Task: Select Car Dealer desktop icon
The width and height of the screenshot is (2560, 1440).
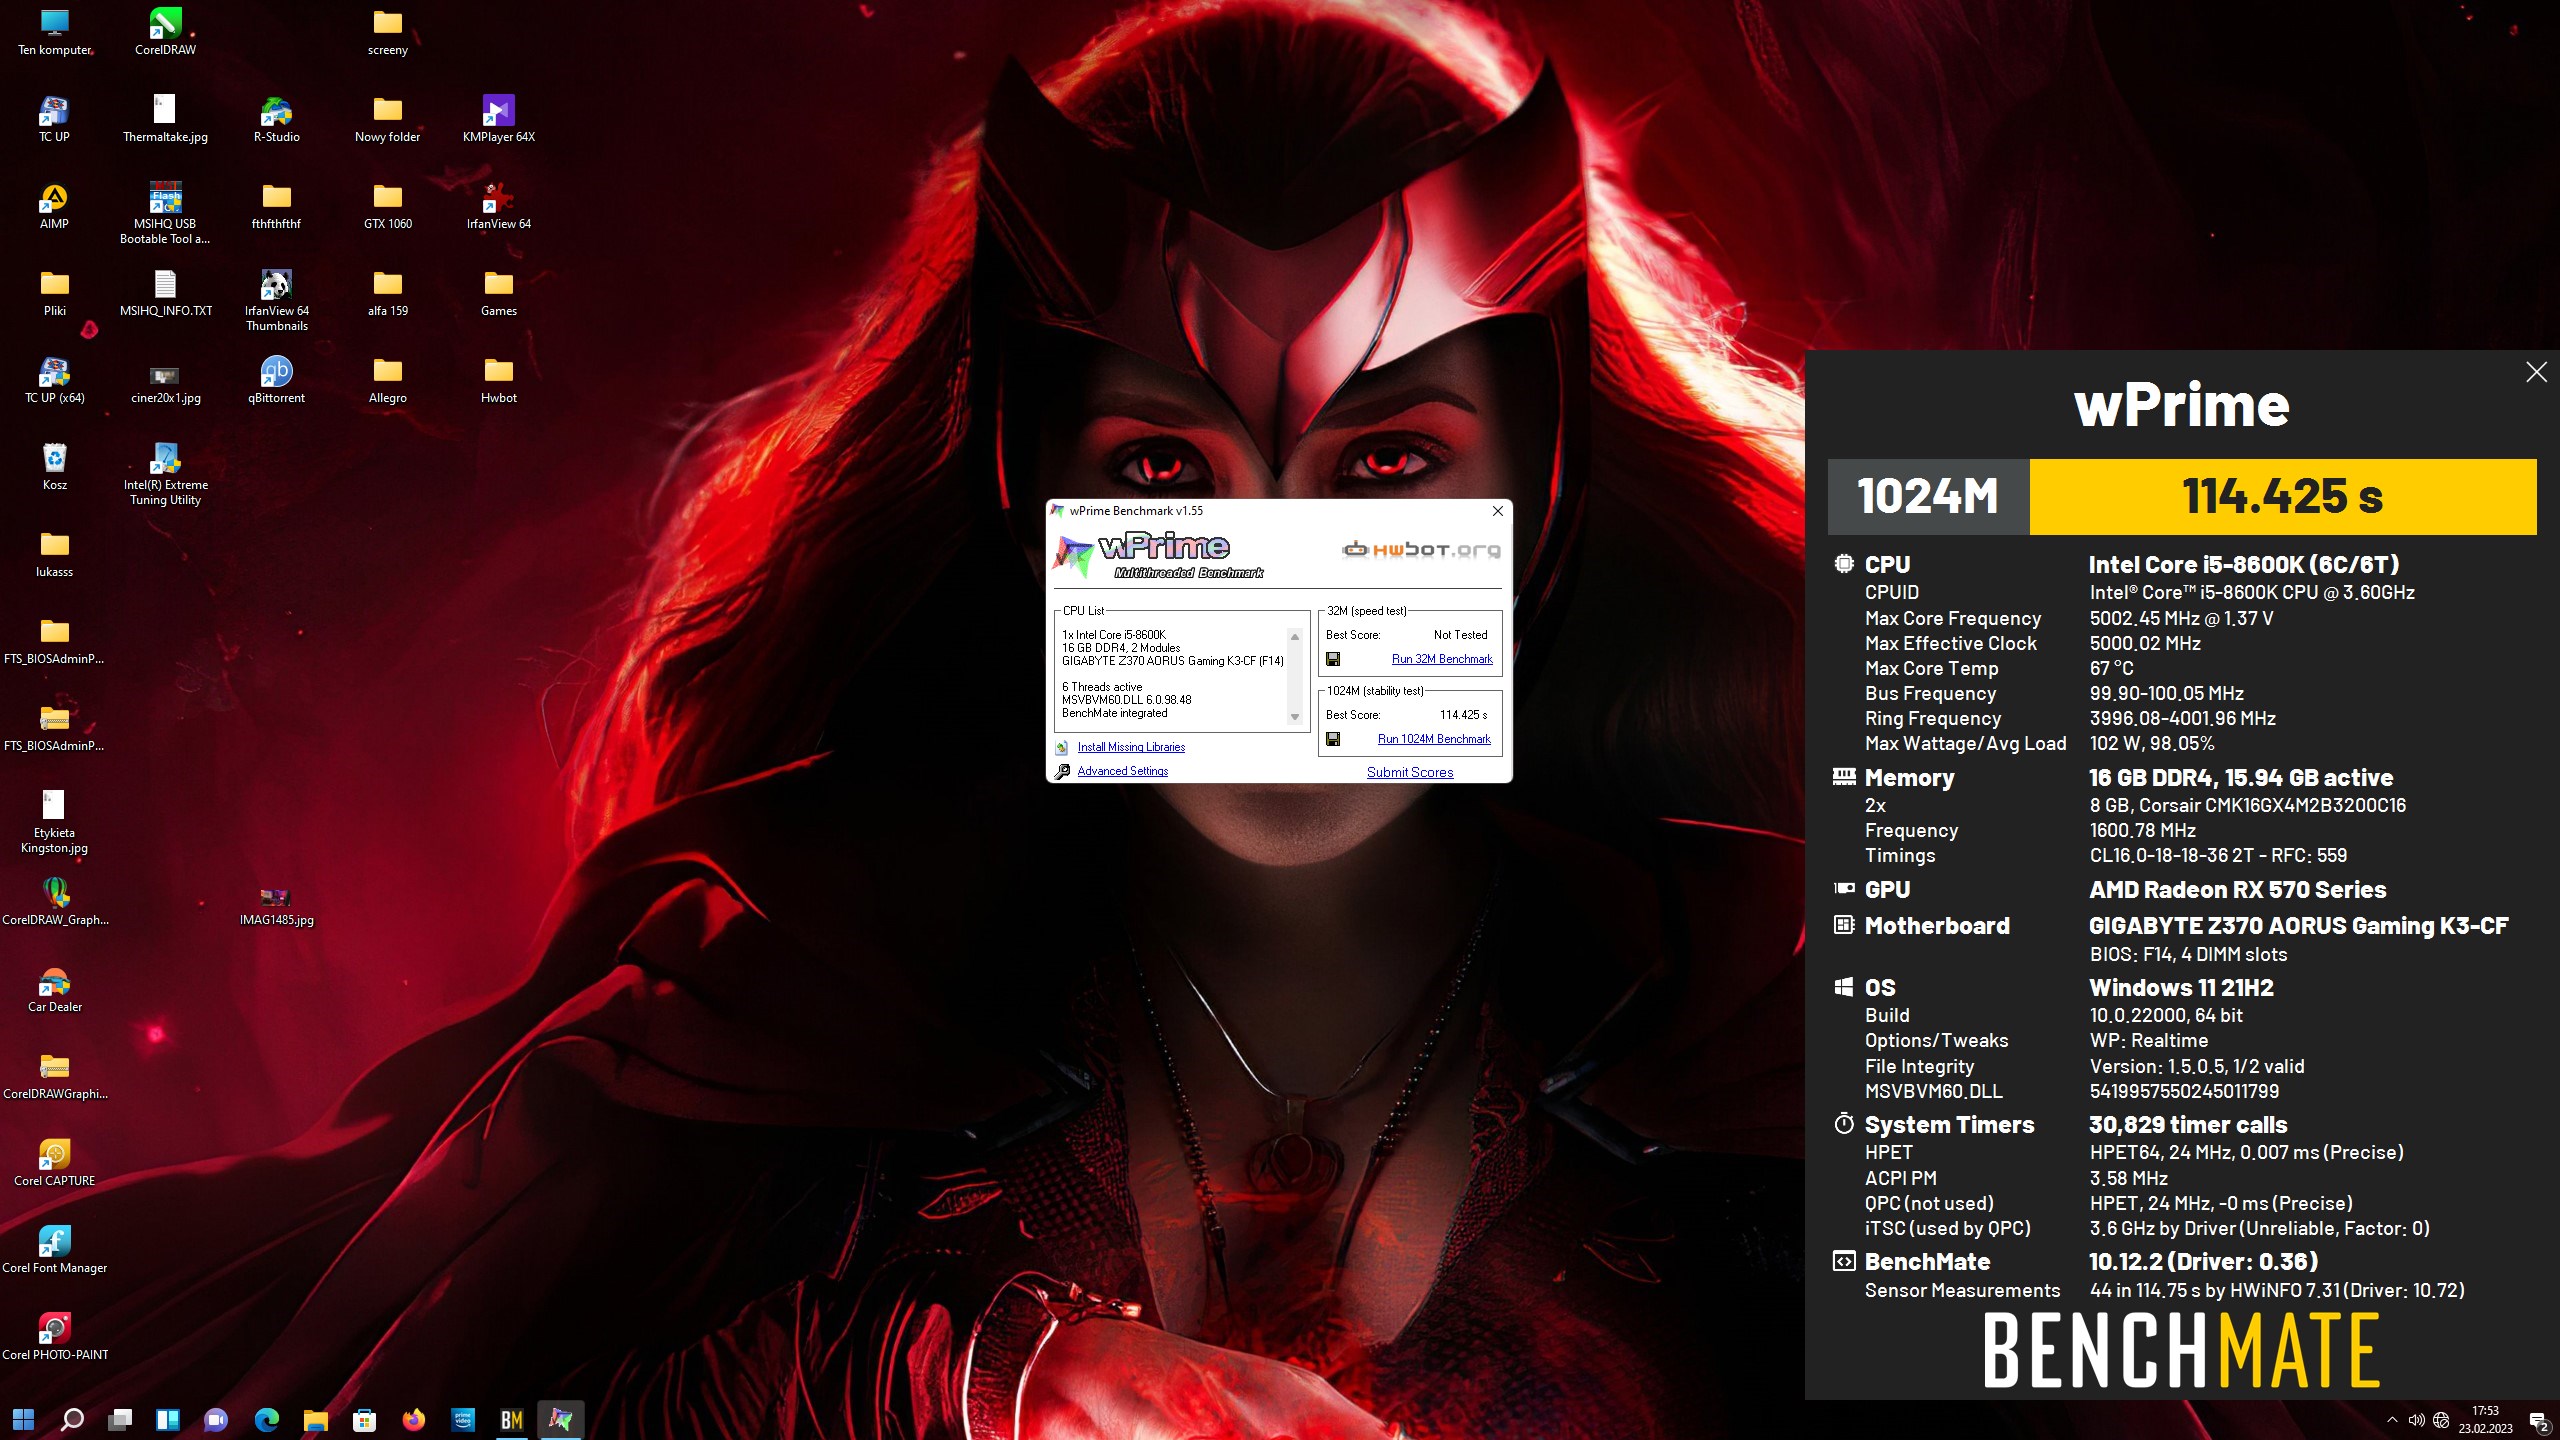Action: (x=54, y=989)
